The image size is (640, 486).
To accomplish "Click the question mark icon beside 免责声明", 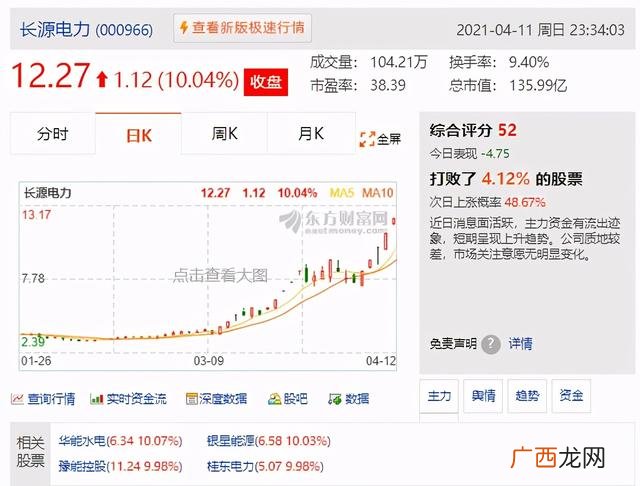I will pos(491,344).
